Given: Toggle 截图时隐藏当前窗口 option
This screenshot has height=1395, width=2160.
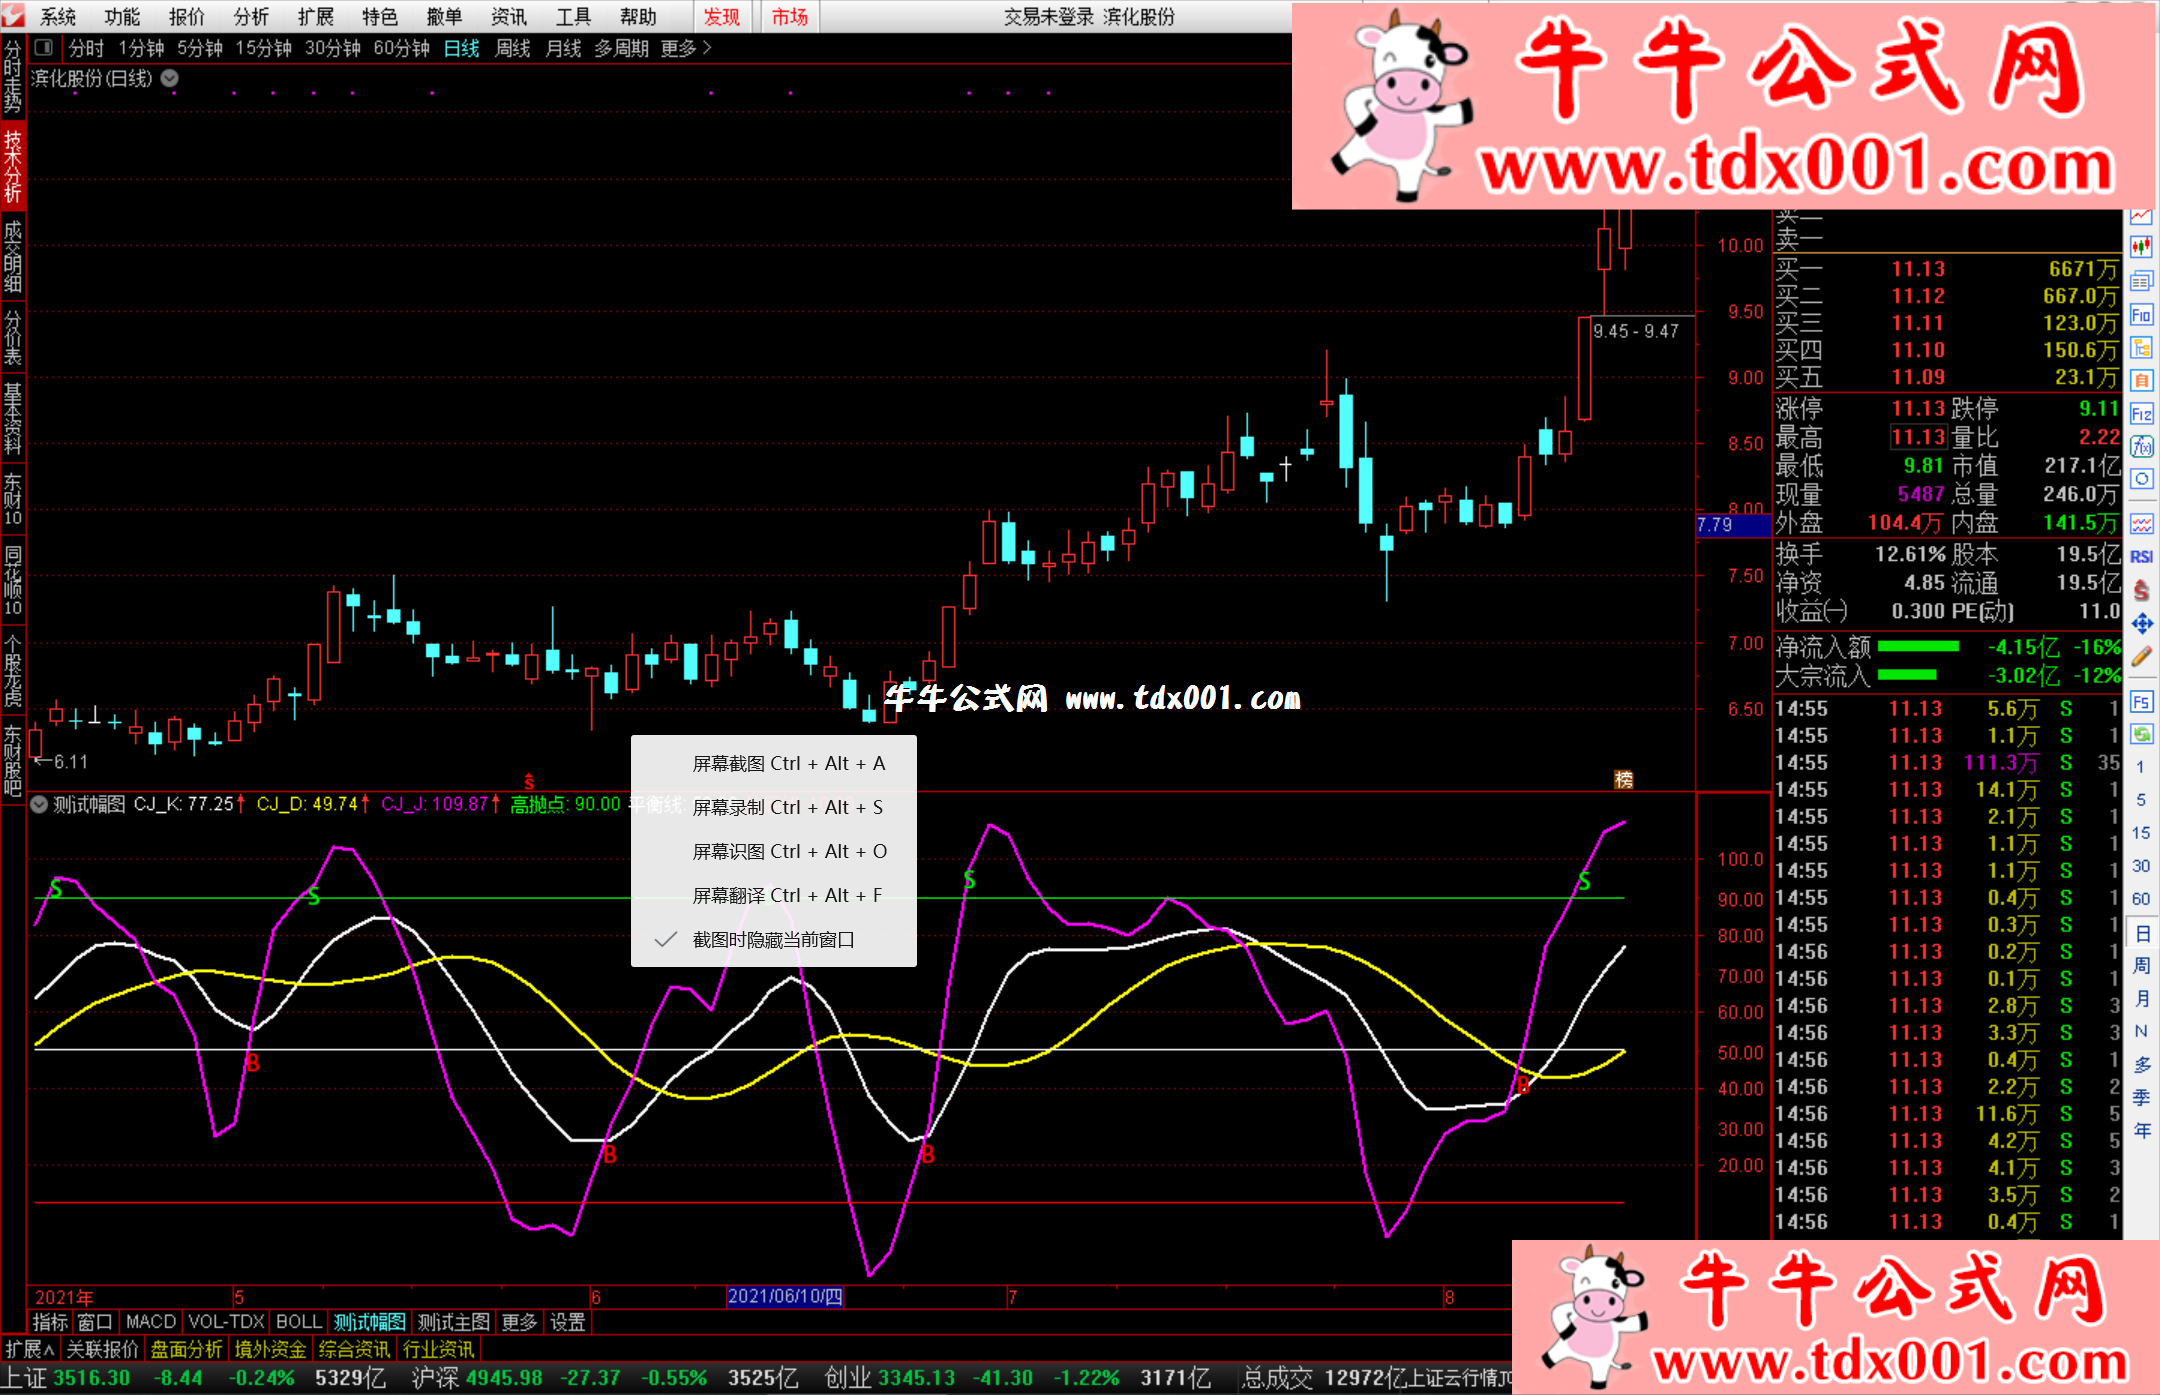Looking at the screenshot, I should tap(773, 940).
